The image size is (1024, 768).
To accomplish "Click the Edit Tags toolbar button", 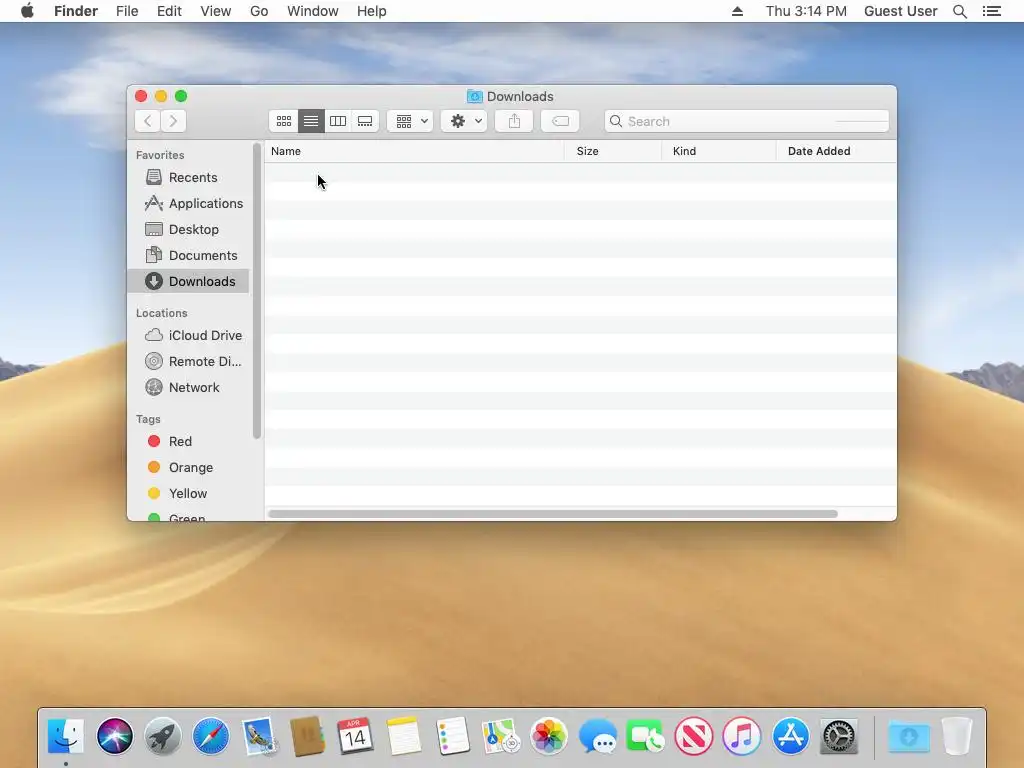I will [x=560, y=121].
